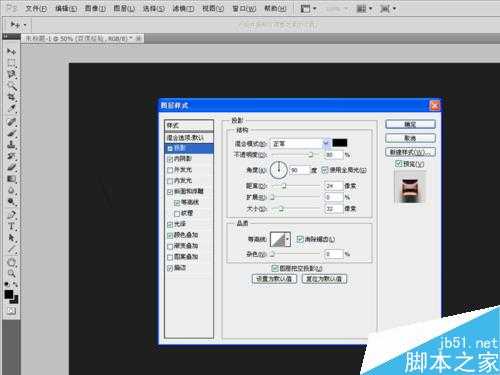Open the 文件(F) File menu
This screenshot has height=375, width=500.
tap(36, 8)
